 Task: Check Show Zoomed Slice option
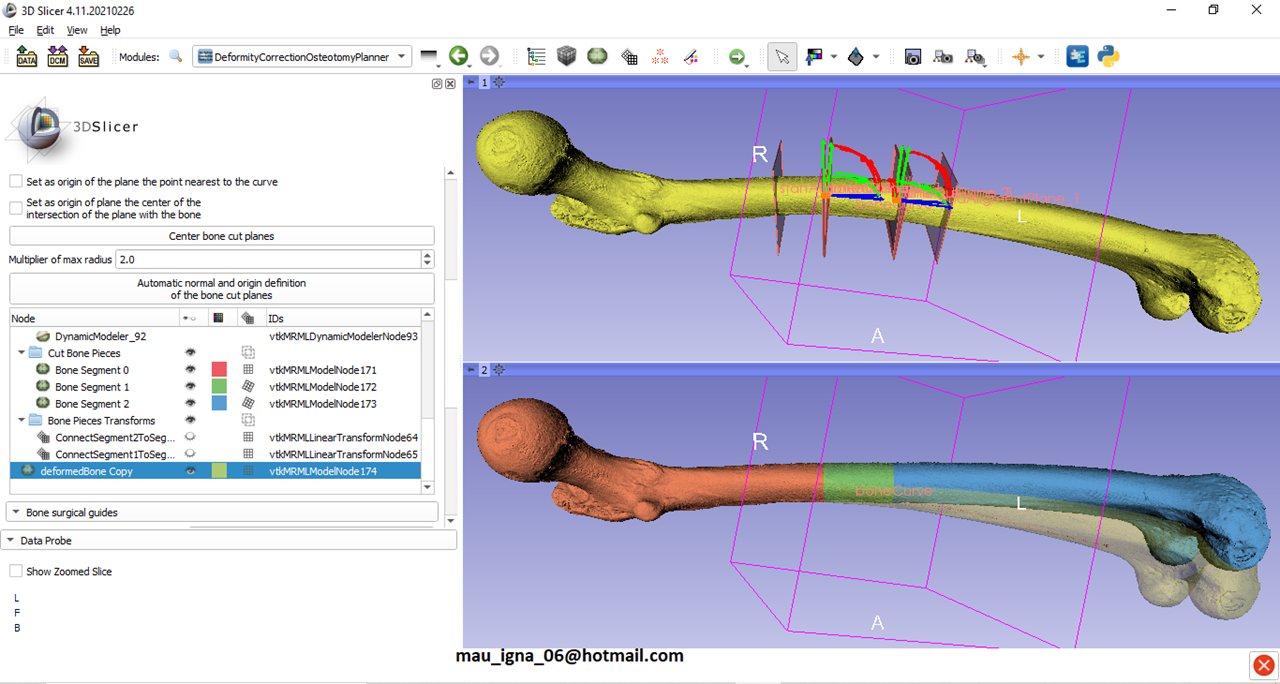[x=16, y=572]
